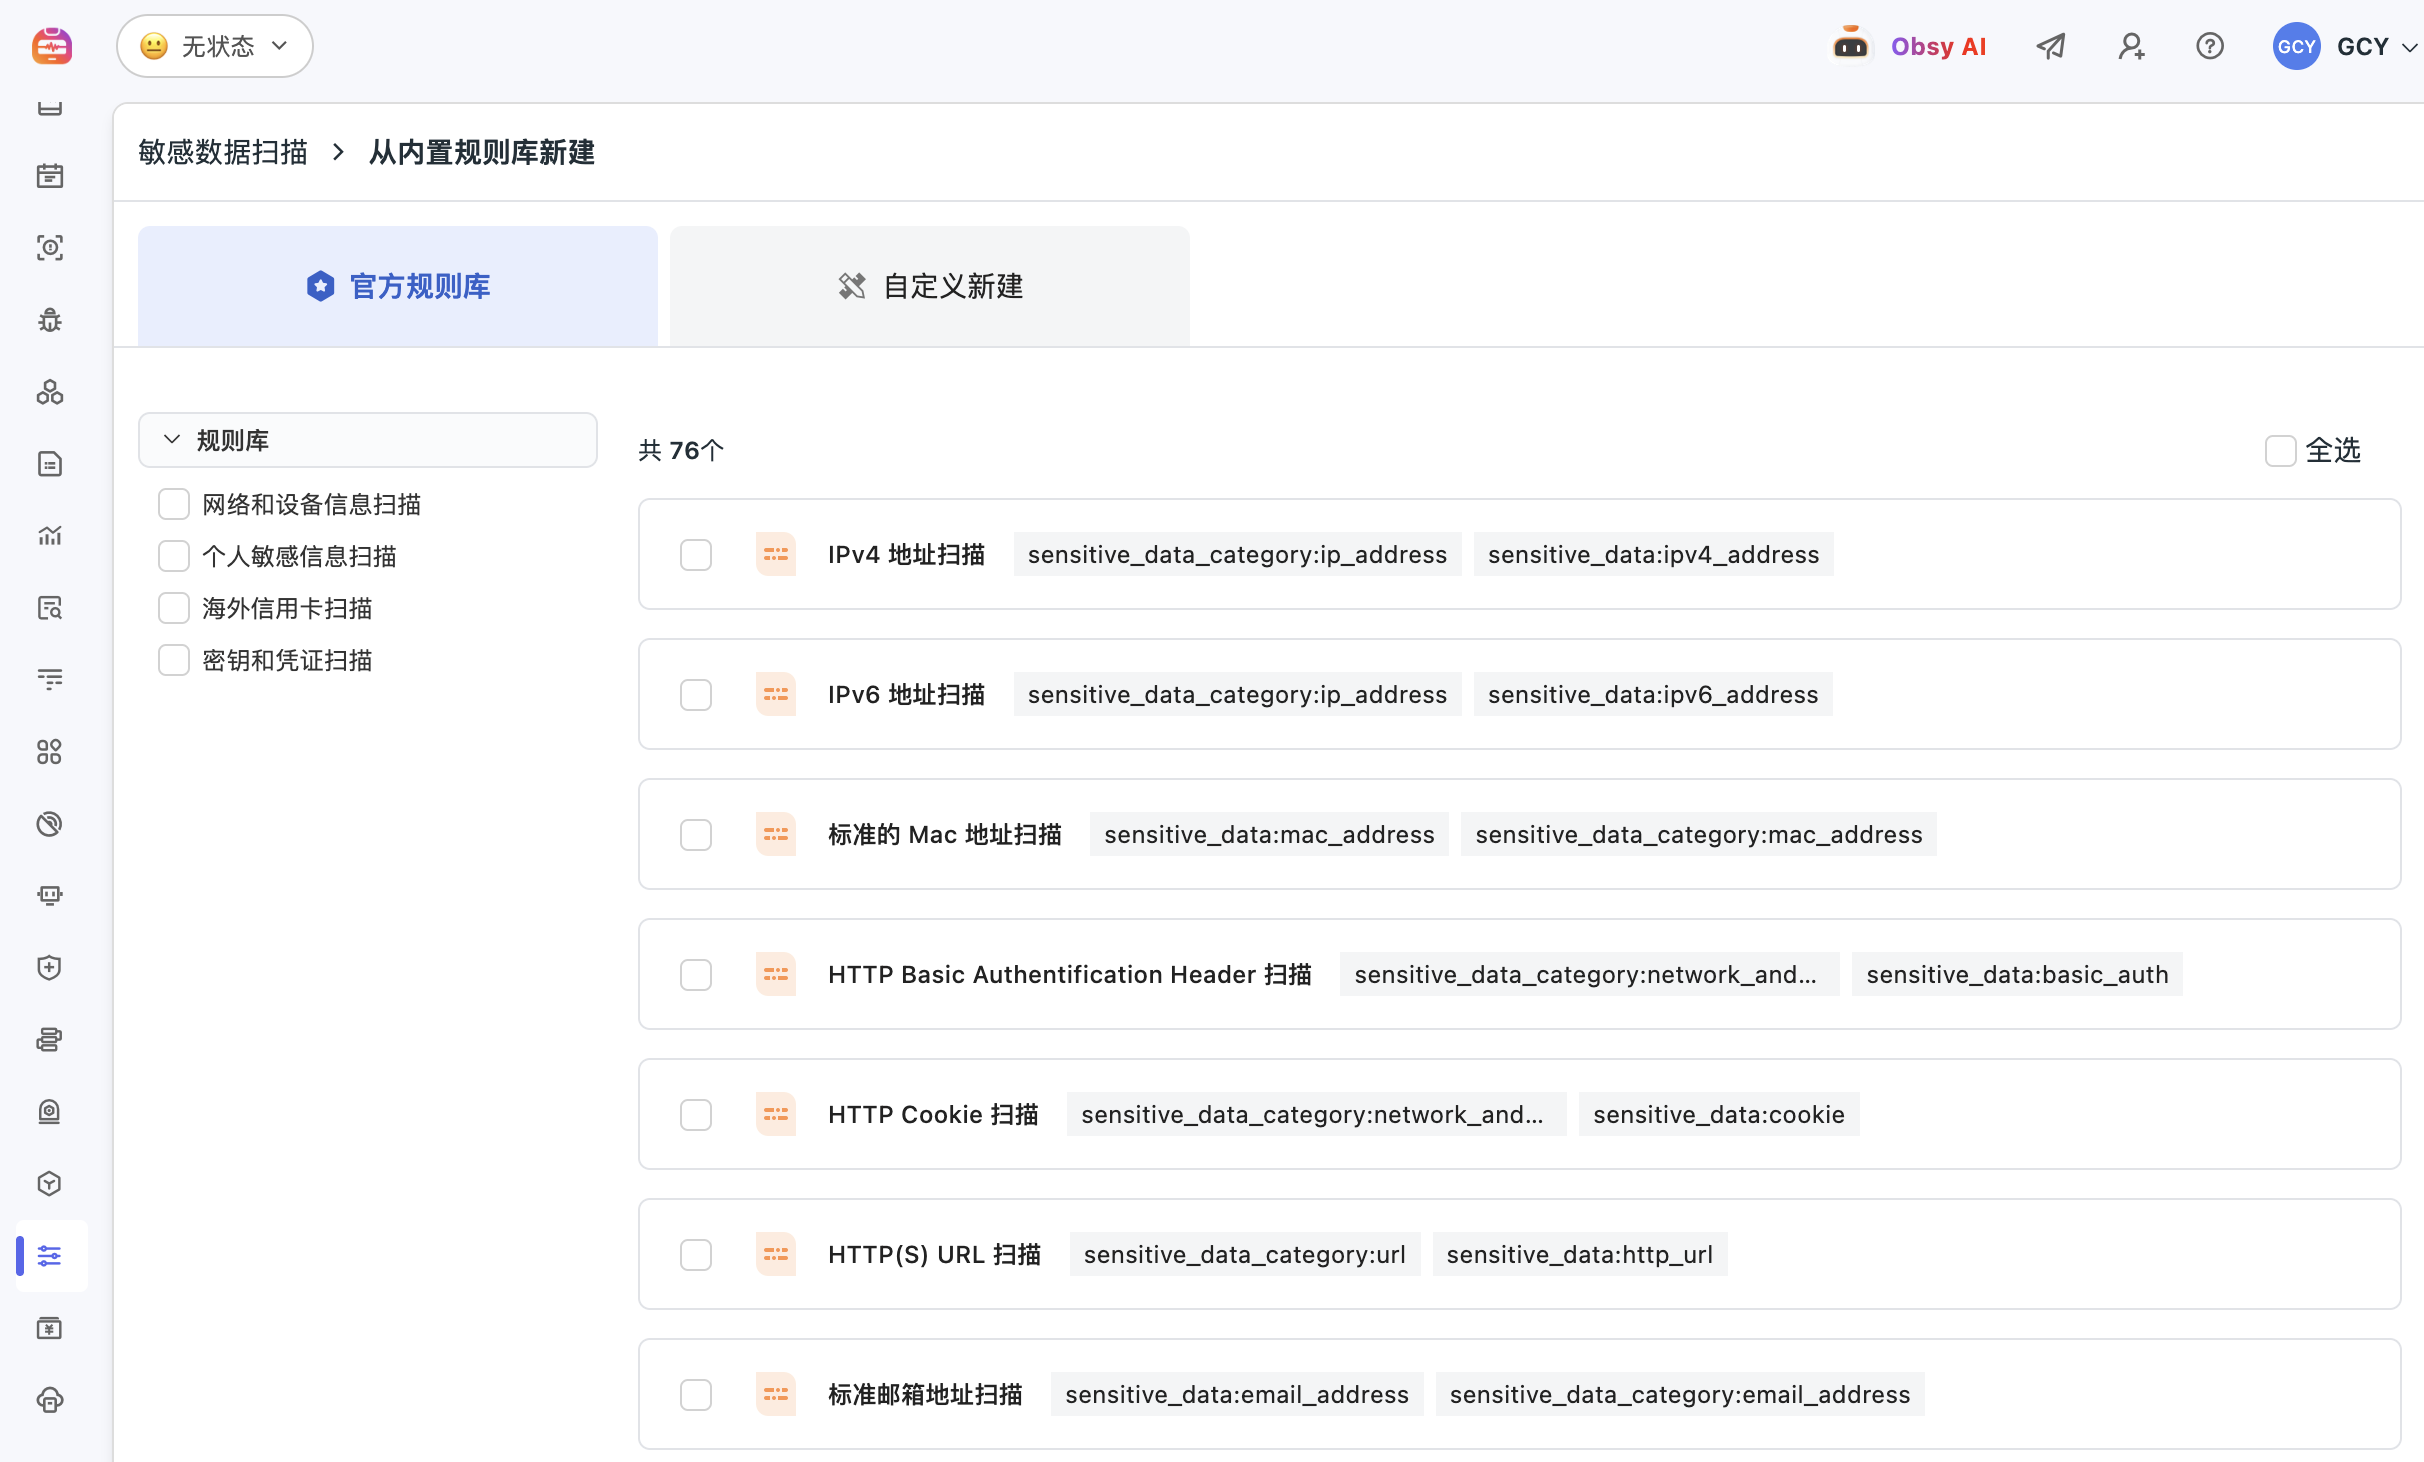2424x1462 pixels.
Task: Click tag sensitive_data:http_url
Action: click(x=1580, y=1254)
